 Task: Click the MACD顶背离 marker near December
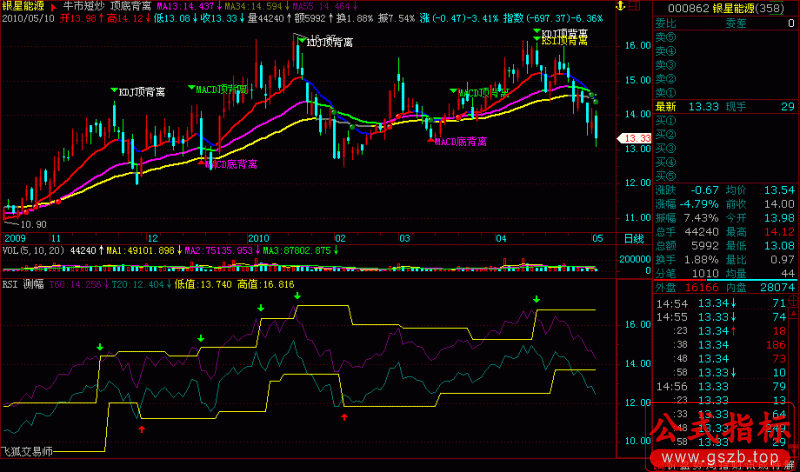pos(220,89)
